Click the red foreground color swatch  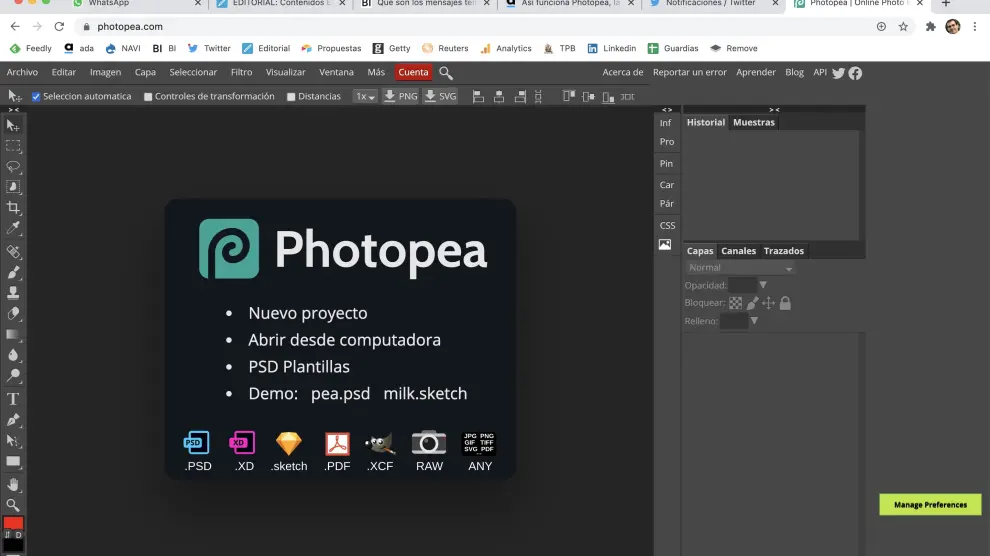13,523
